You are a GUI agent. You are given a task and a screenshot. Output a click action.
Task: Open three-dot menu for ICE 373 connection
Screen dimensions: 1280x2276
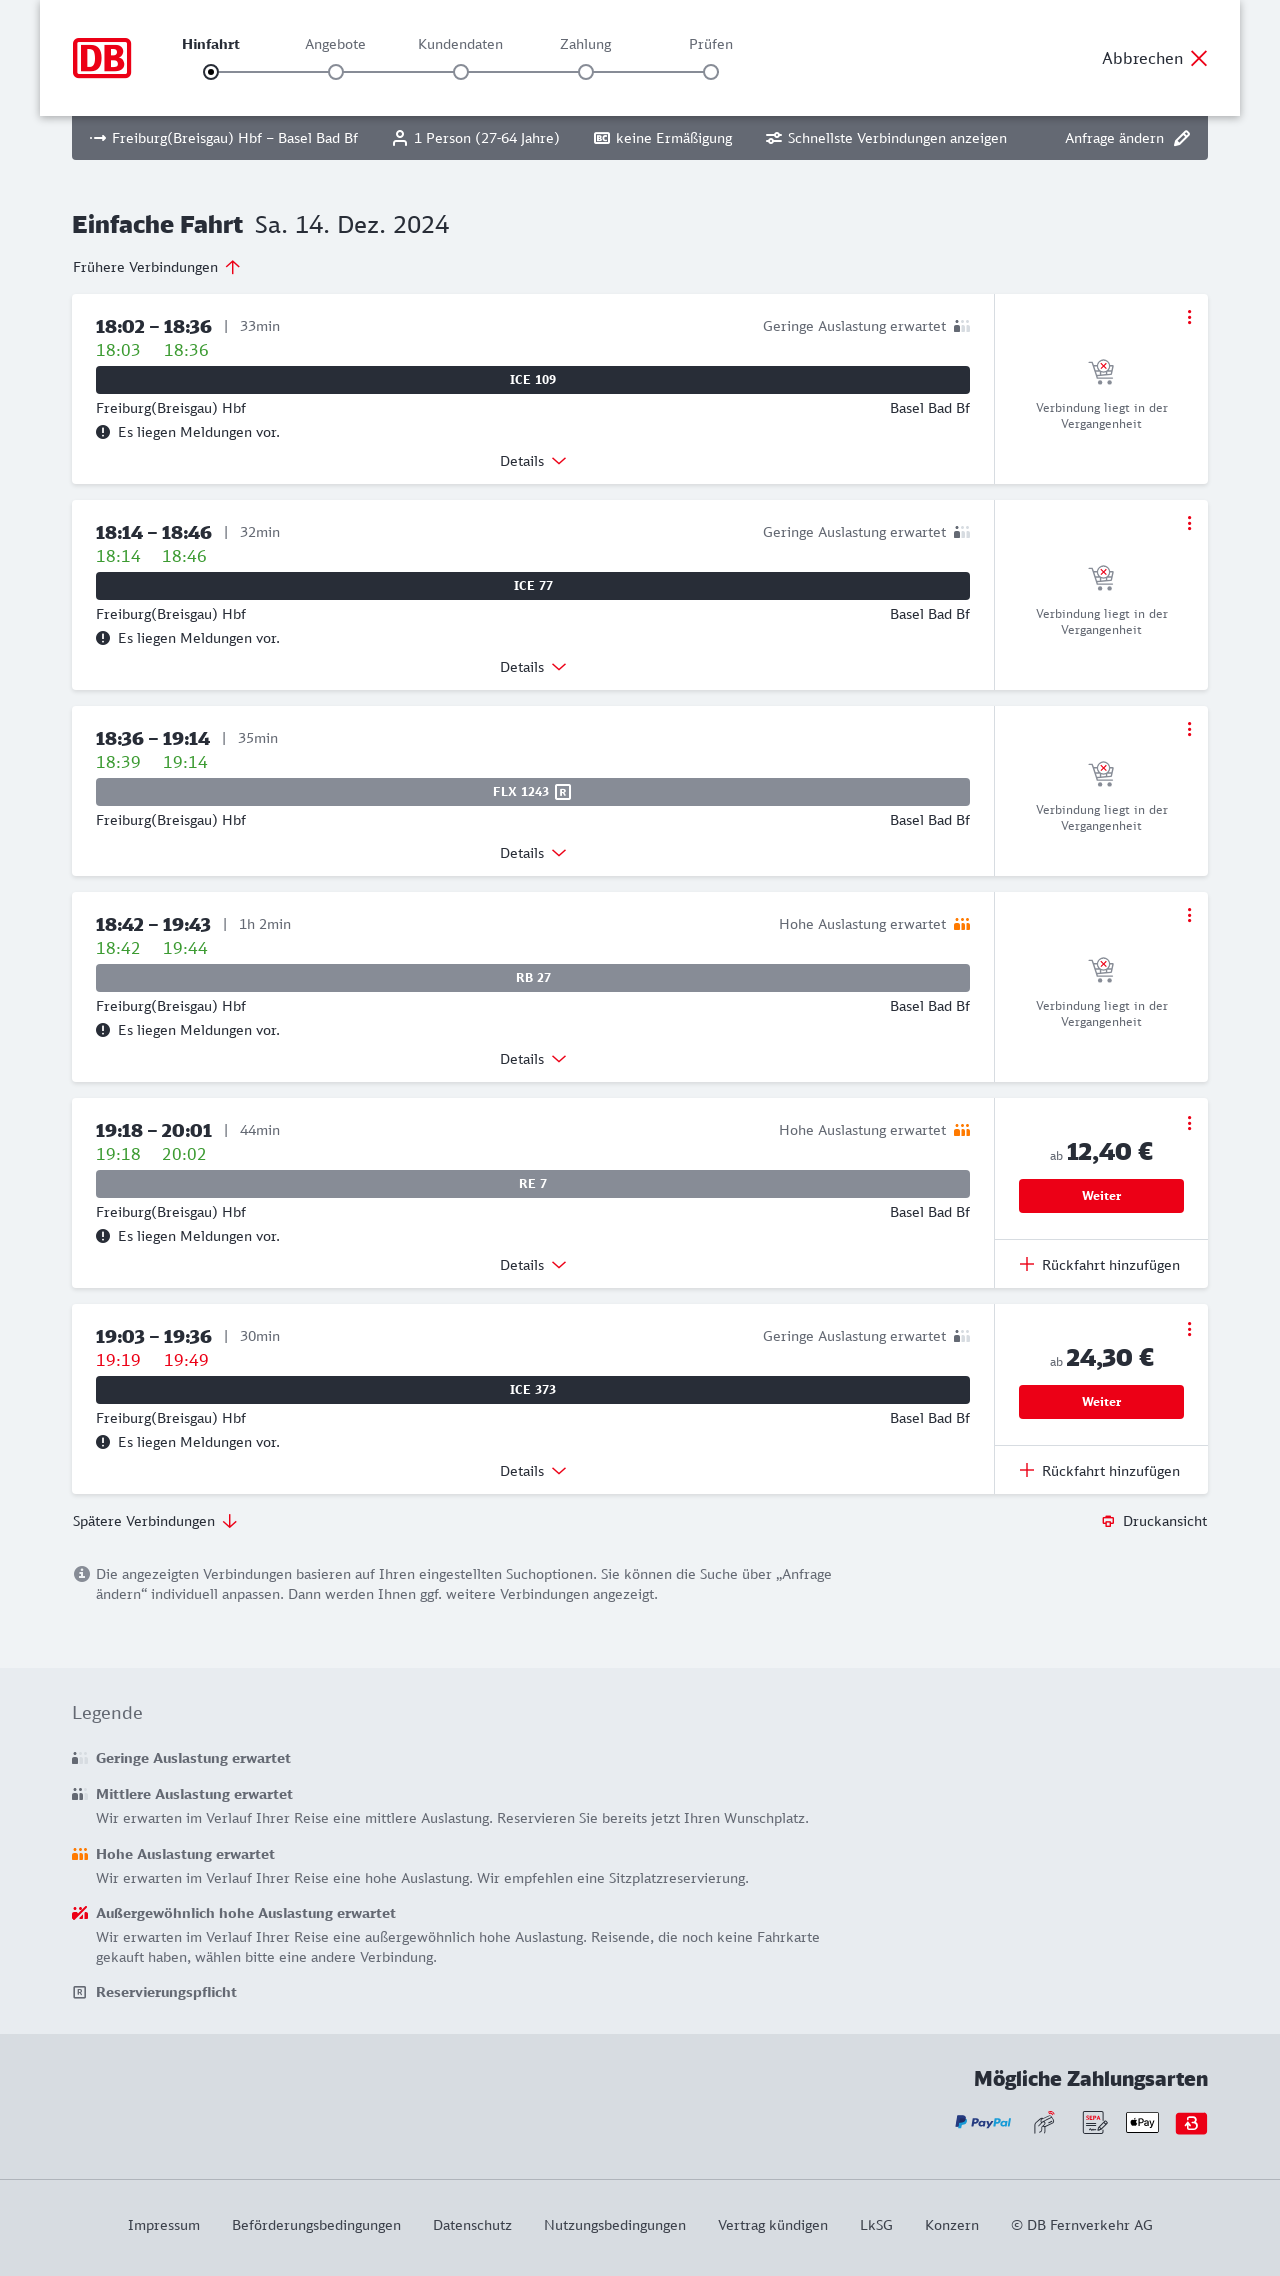[1189, 1329]
